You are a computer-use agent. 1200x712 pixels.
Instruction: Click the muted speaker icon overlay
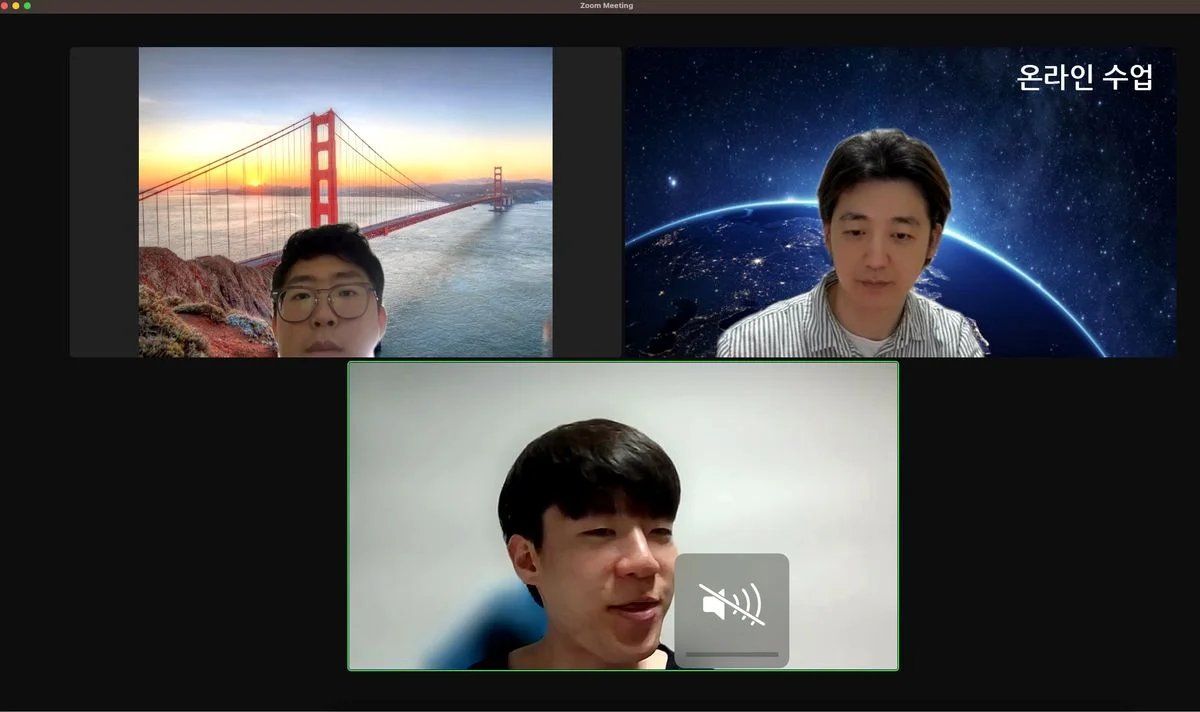(731, 603)
